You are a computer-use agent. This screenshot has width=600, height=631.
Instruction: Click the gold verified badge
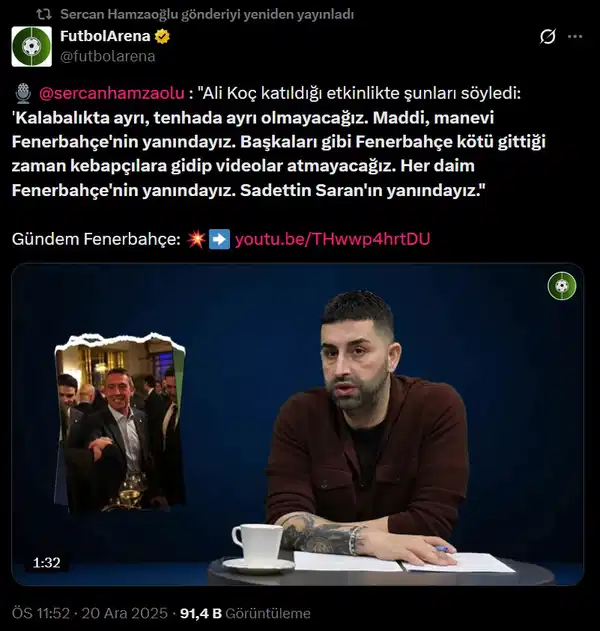tap(162, 36)
